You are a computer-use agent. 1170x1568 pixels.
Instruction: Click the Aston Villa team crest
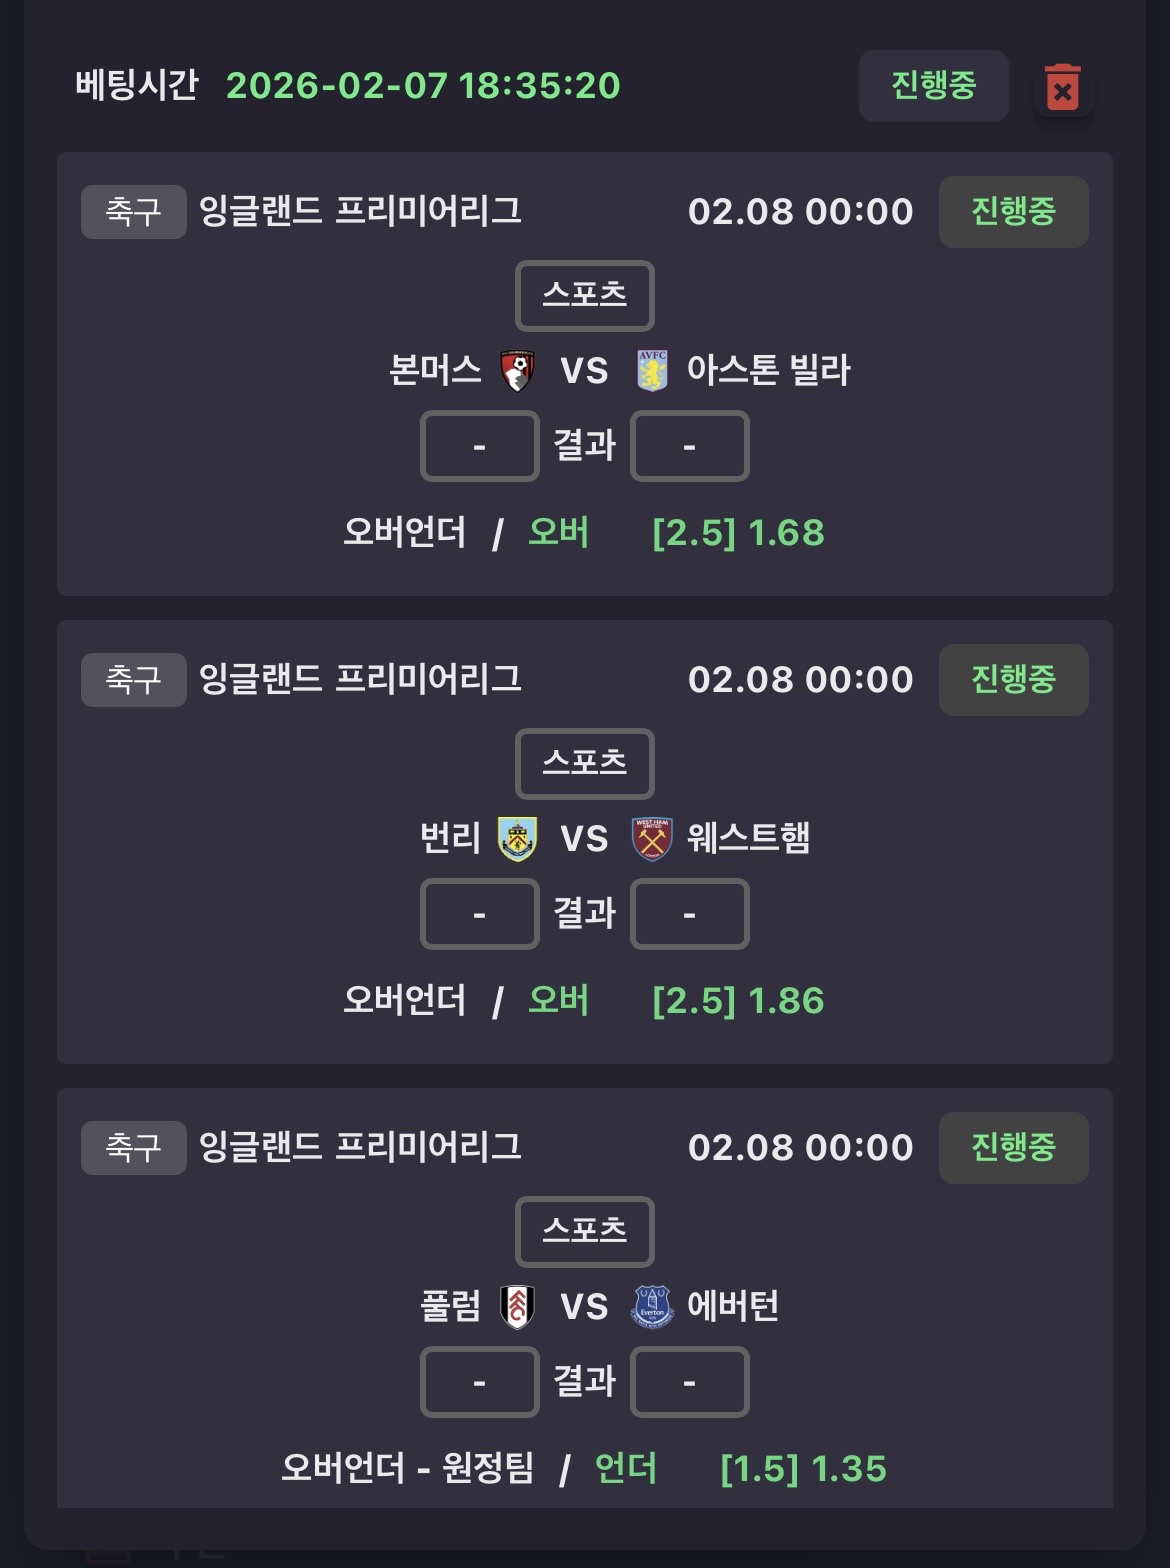(652, 371)
